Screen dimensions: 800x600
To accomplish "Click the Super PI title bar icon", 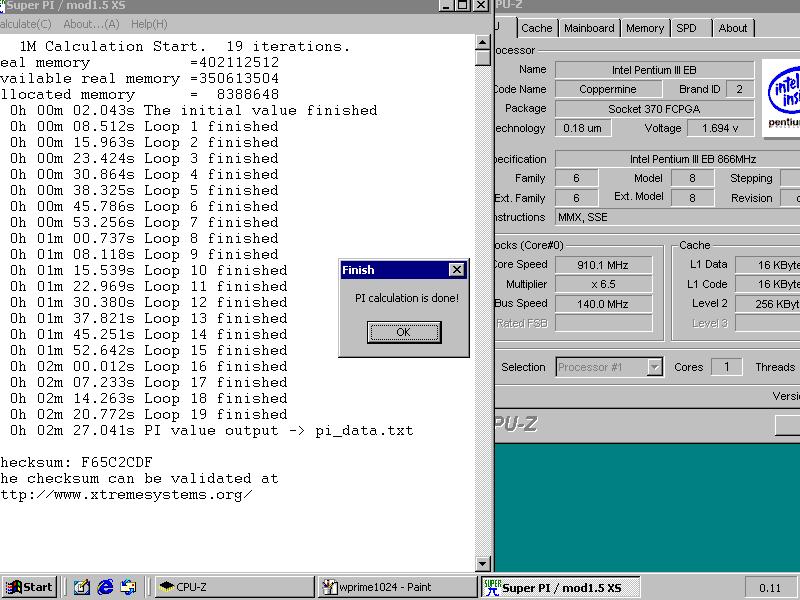I will pos(2,5).
